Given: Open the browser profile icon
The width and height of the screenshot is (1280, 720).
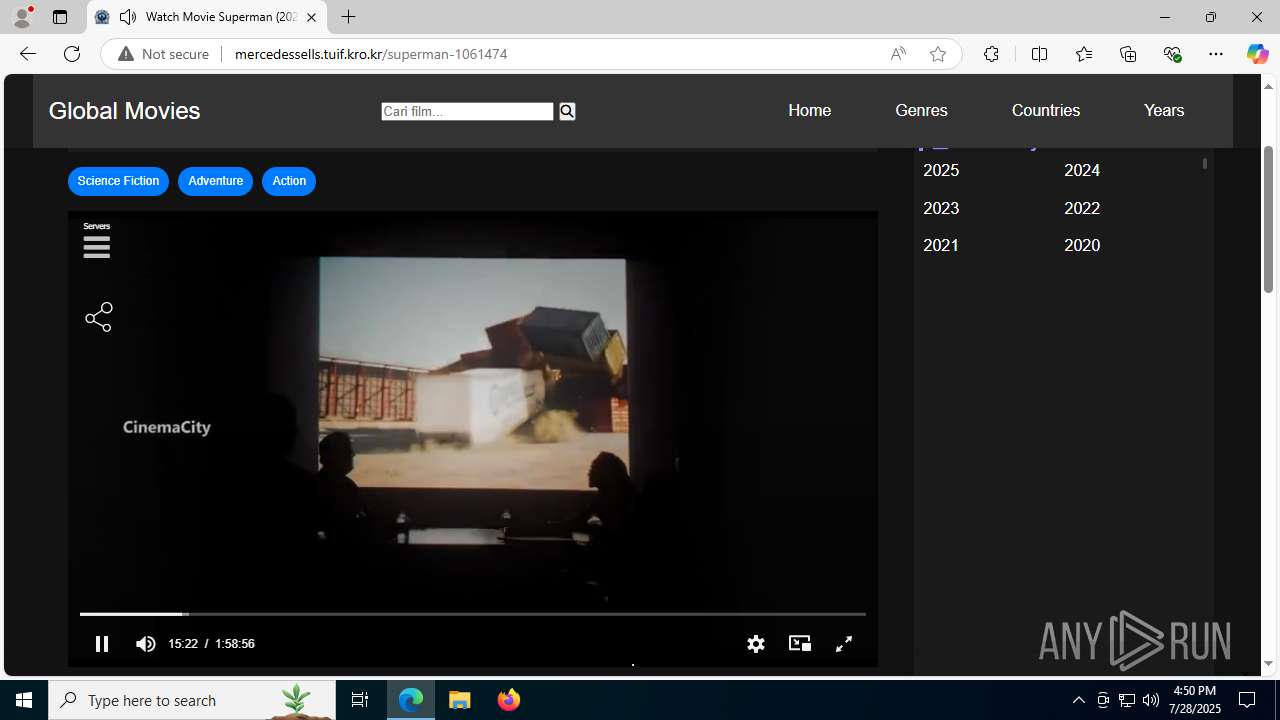Looking at the screenshot, I should pyautogui.click(x=22, y=17).
